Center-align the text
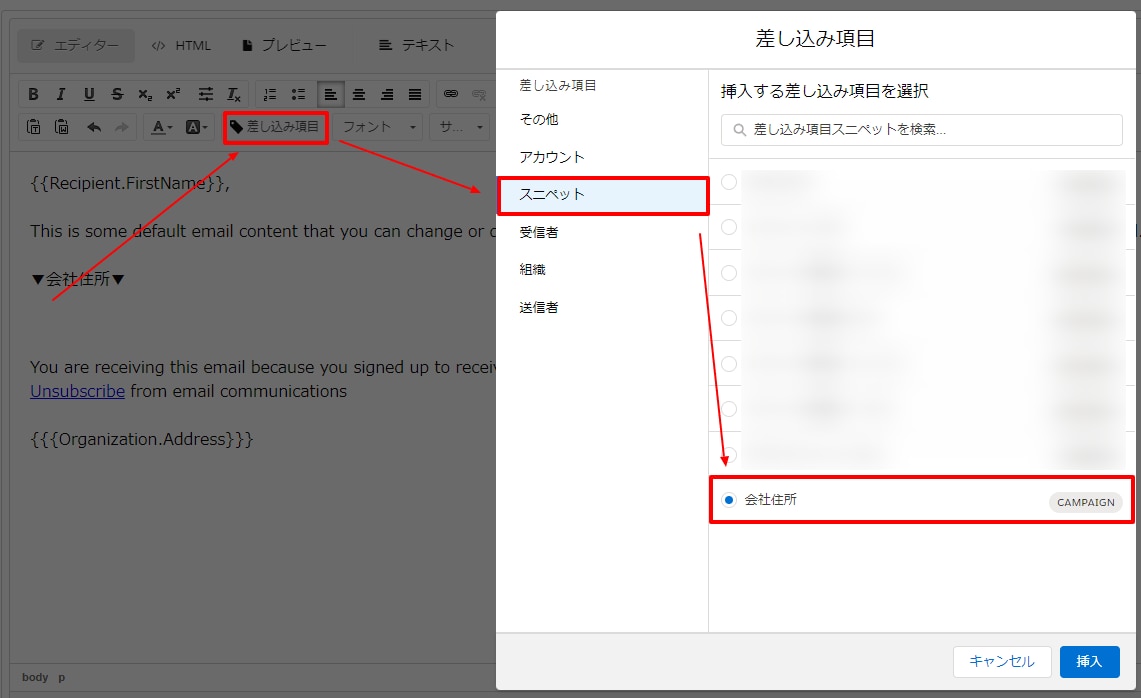The height and width of the screenshot is (698, 1141). click(x=359, y=94)
